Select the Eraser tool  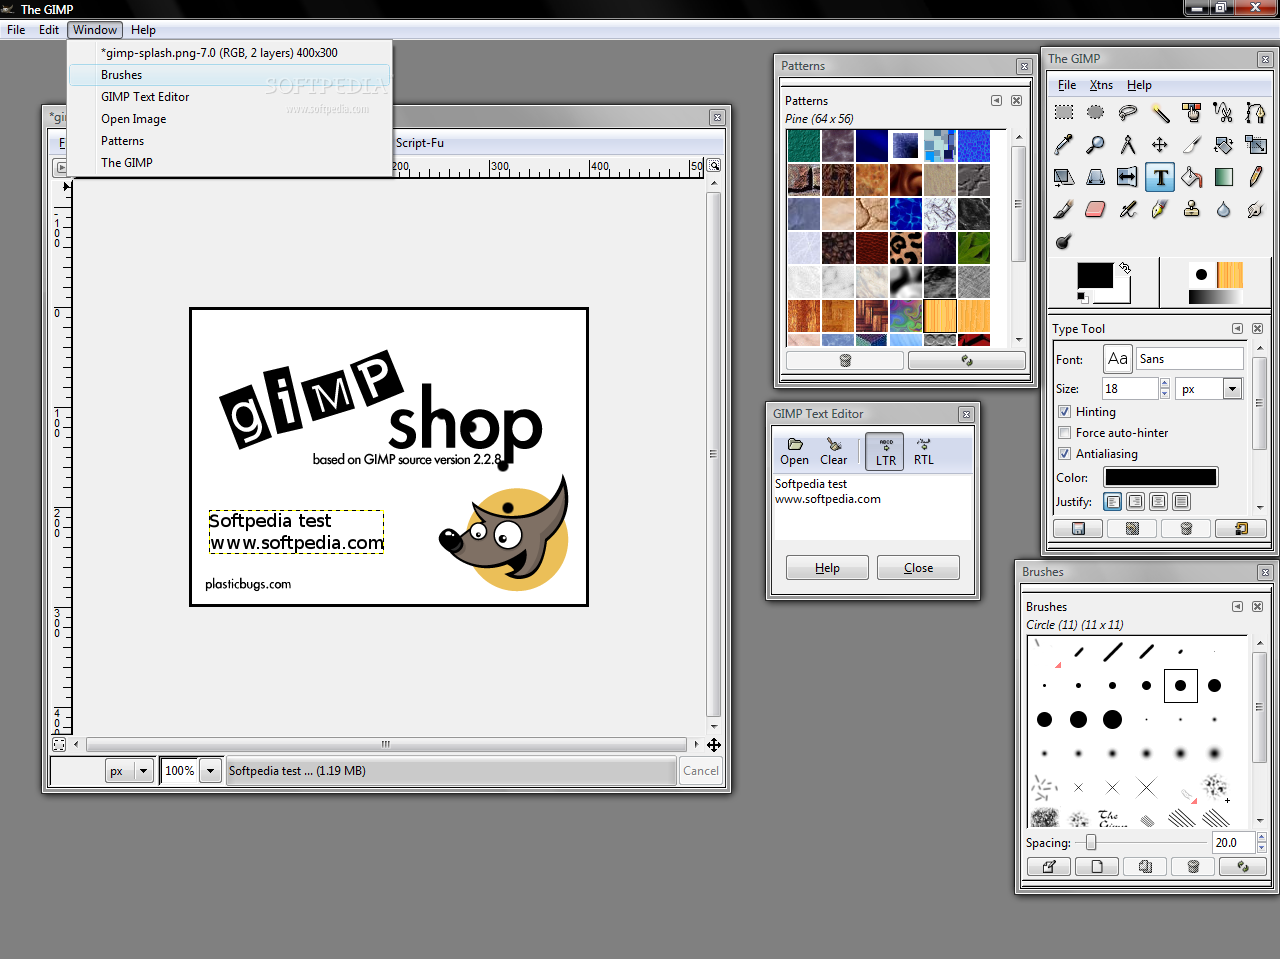tap(1096, 209)
